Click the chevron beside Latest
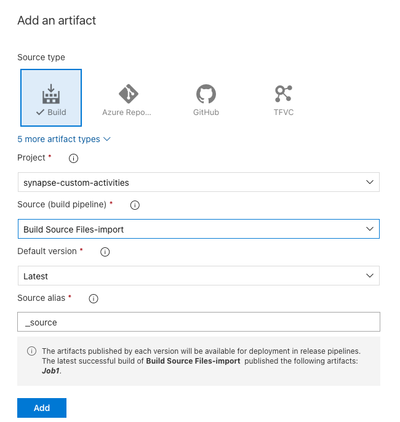The image size is (400, 422). click(370, 276)
